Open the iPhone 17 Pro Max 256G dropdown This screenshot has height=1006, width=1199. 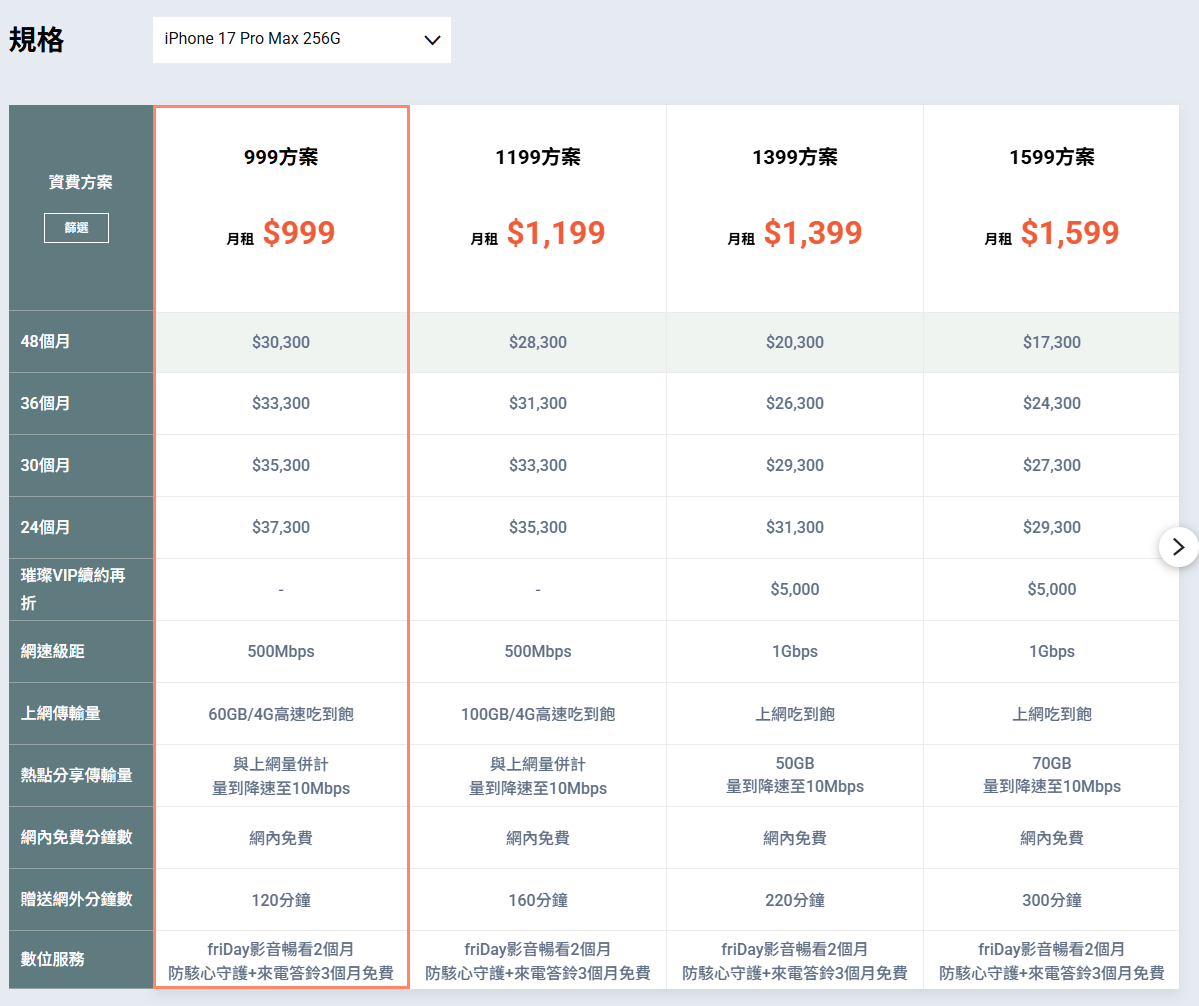pyautogui.click(x=301, y=40)
